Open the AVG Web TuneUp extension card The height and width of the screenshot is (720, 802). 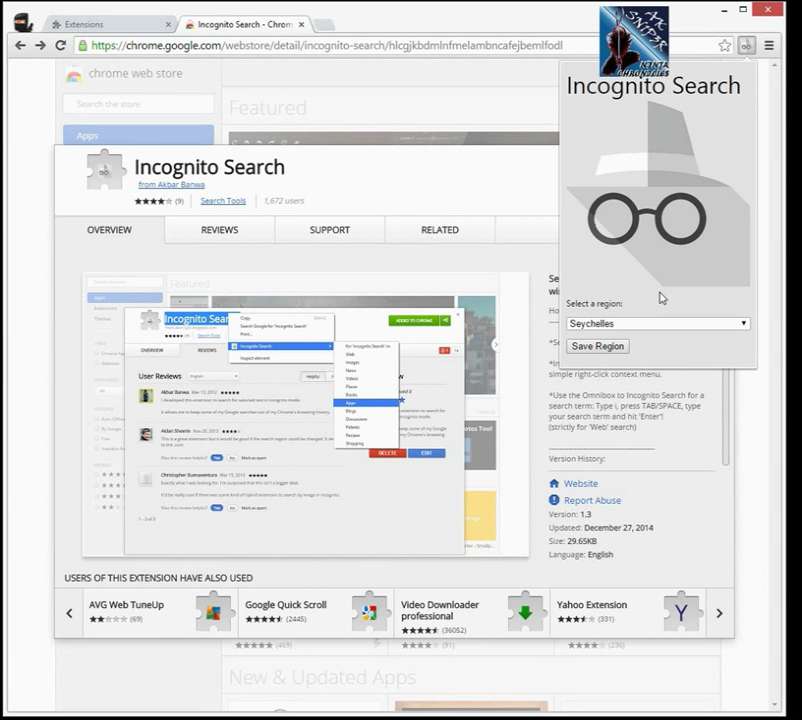tap(160, 613)
